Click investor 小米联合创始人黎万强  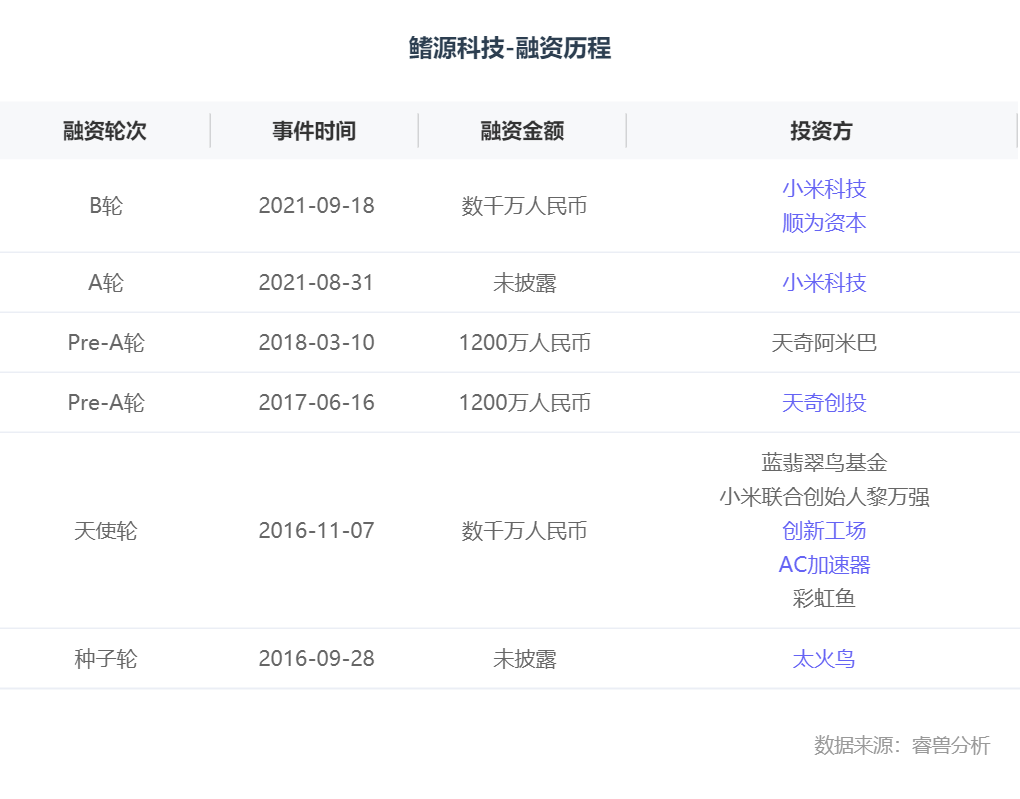pos(824,496)
